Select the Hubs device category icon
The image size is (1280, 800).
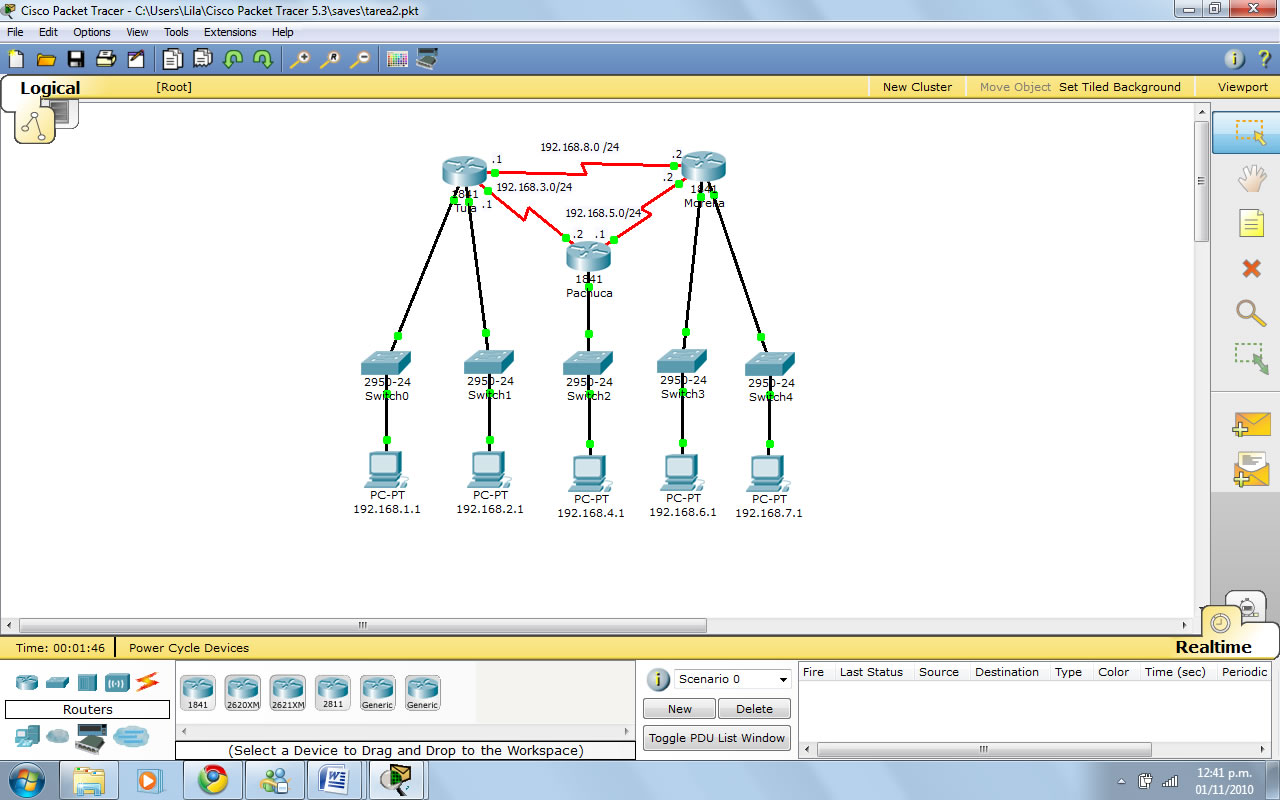[87, 682]
